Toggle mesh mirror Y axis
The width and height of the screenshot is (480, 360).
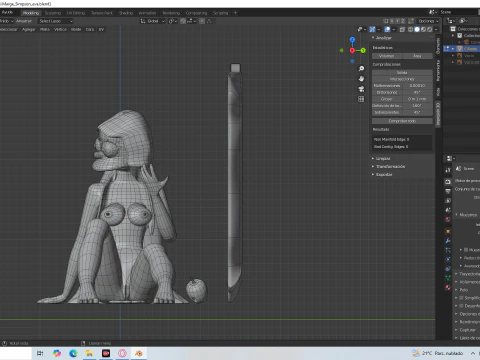397,21
